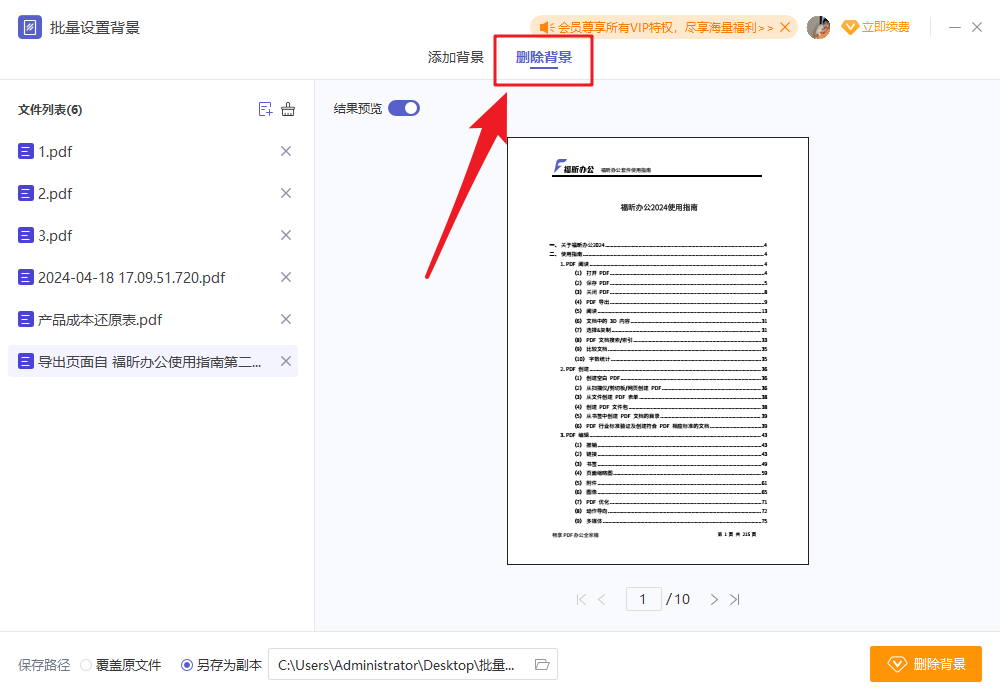Viewport: 1000px width, 696px height.
Task: Toggle the 结果预览 switch
Action: [x=404, y=108]
